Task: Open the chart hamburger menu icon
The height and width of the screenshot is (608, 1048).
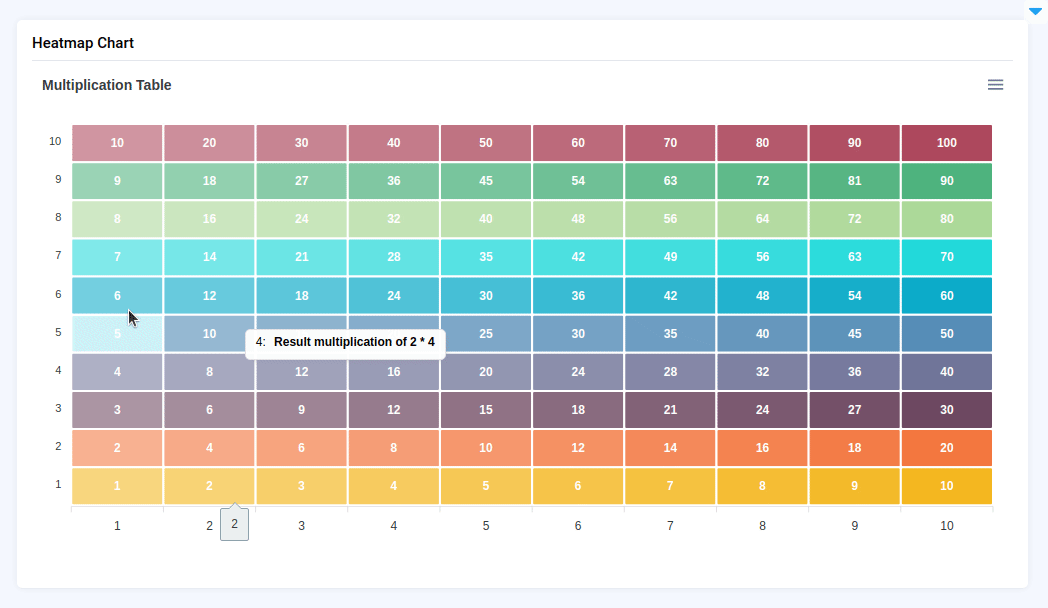Action: pos(995,85)
